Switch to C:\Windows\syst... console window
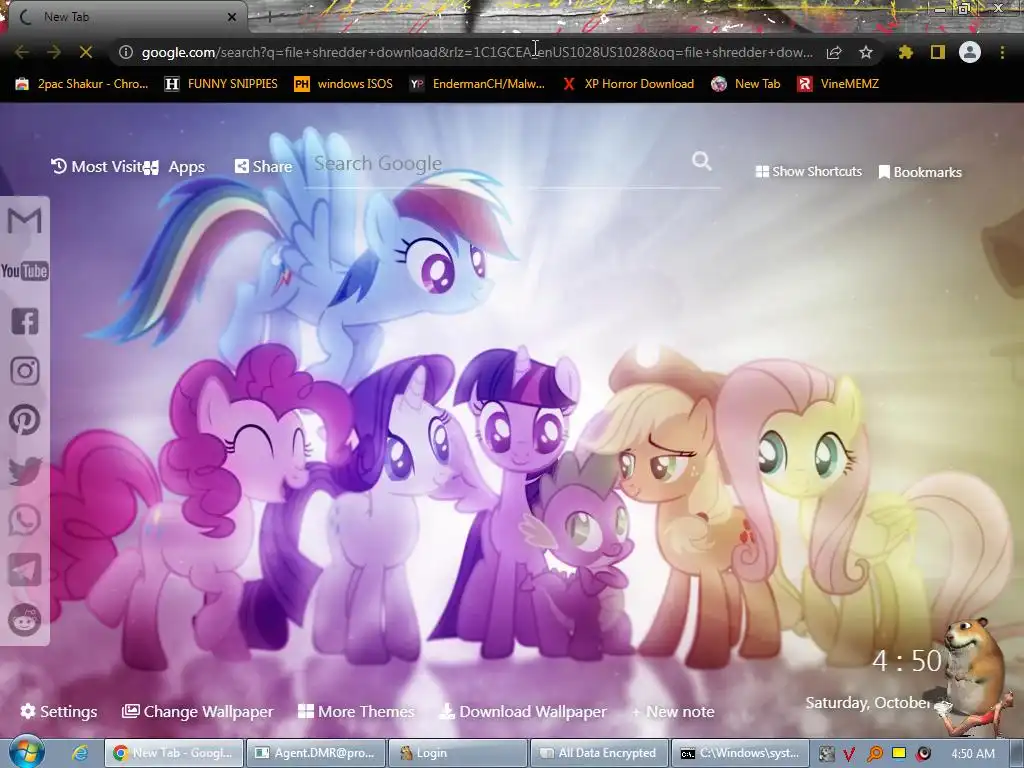This screenshot has width=1024, height=768. point(741,753)
